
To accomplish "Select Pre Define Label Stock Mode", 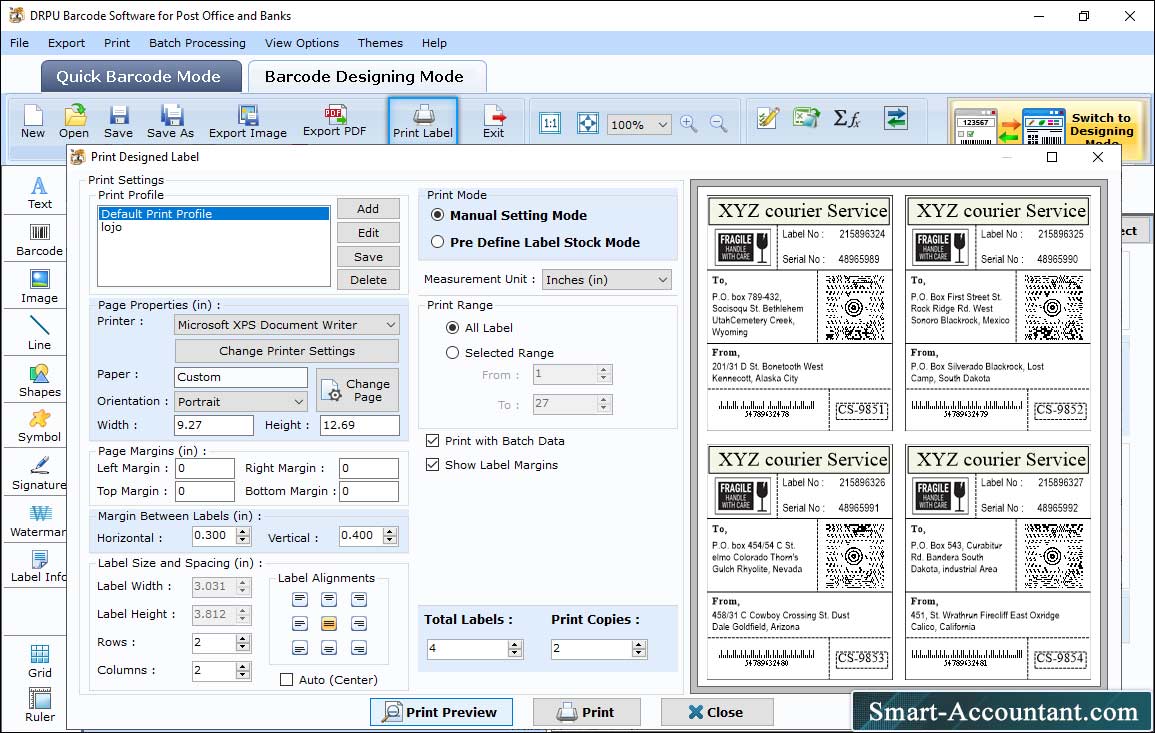I will [438, 242].
